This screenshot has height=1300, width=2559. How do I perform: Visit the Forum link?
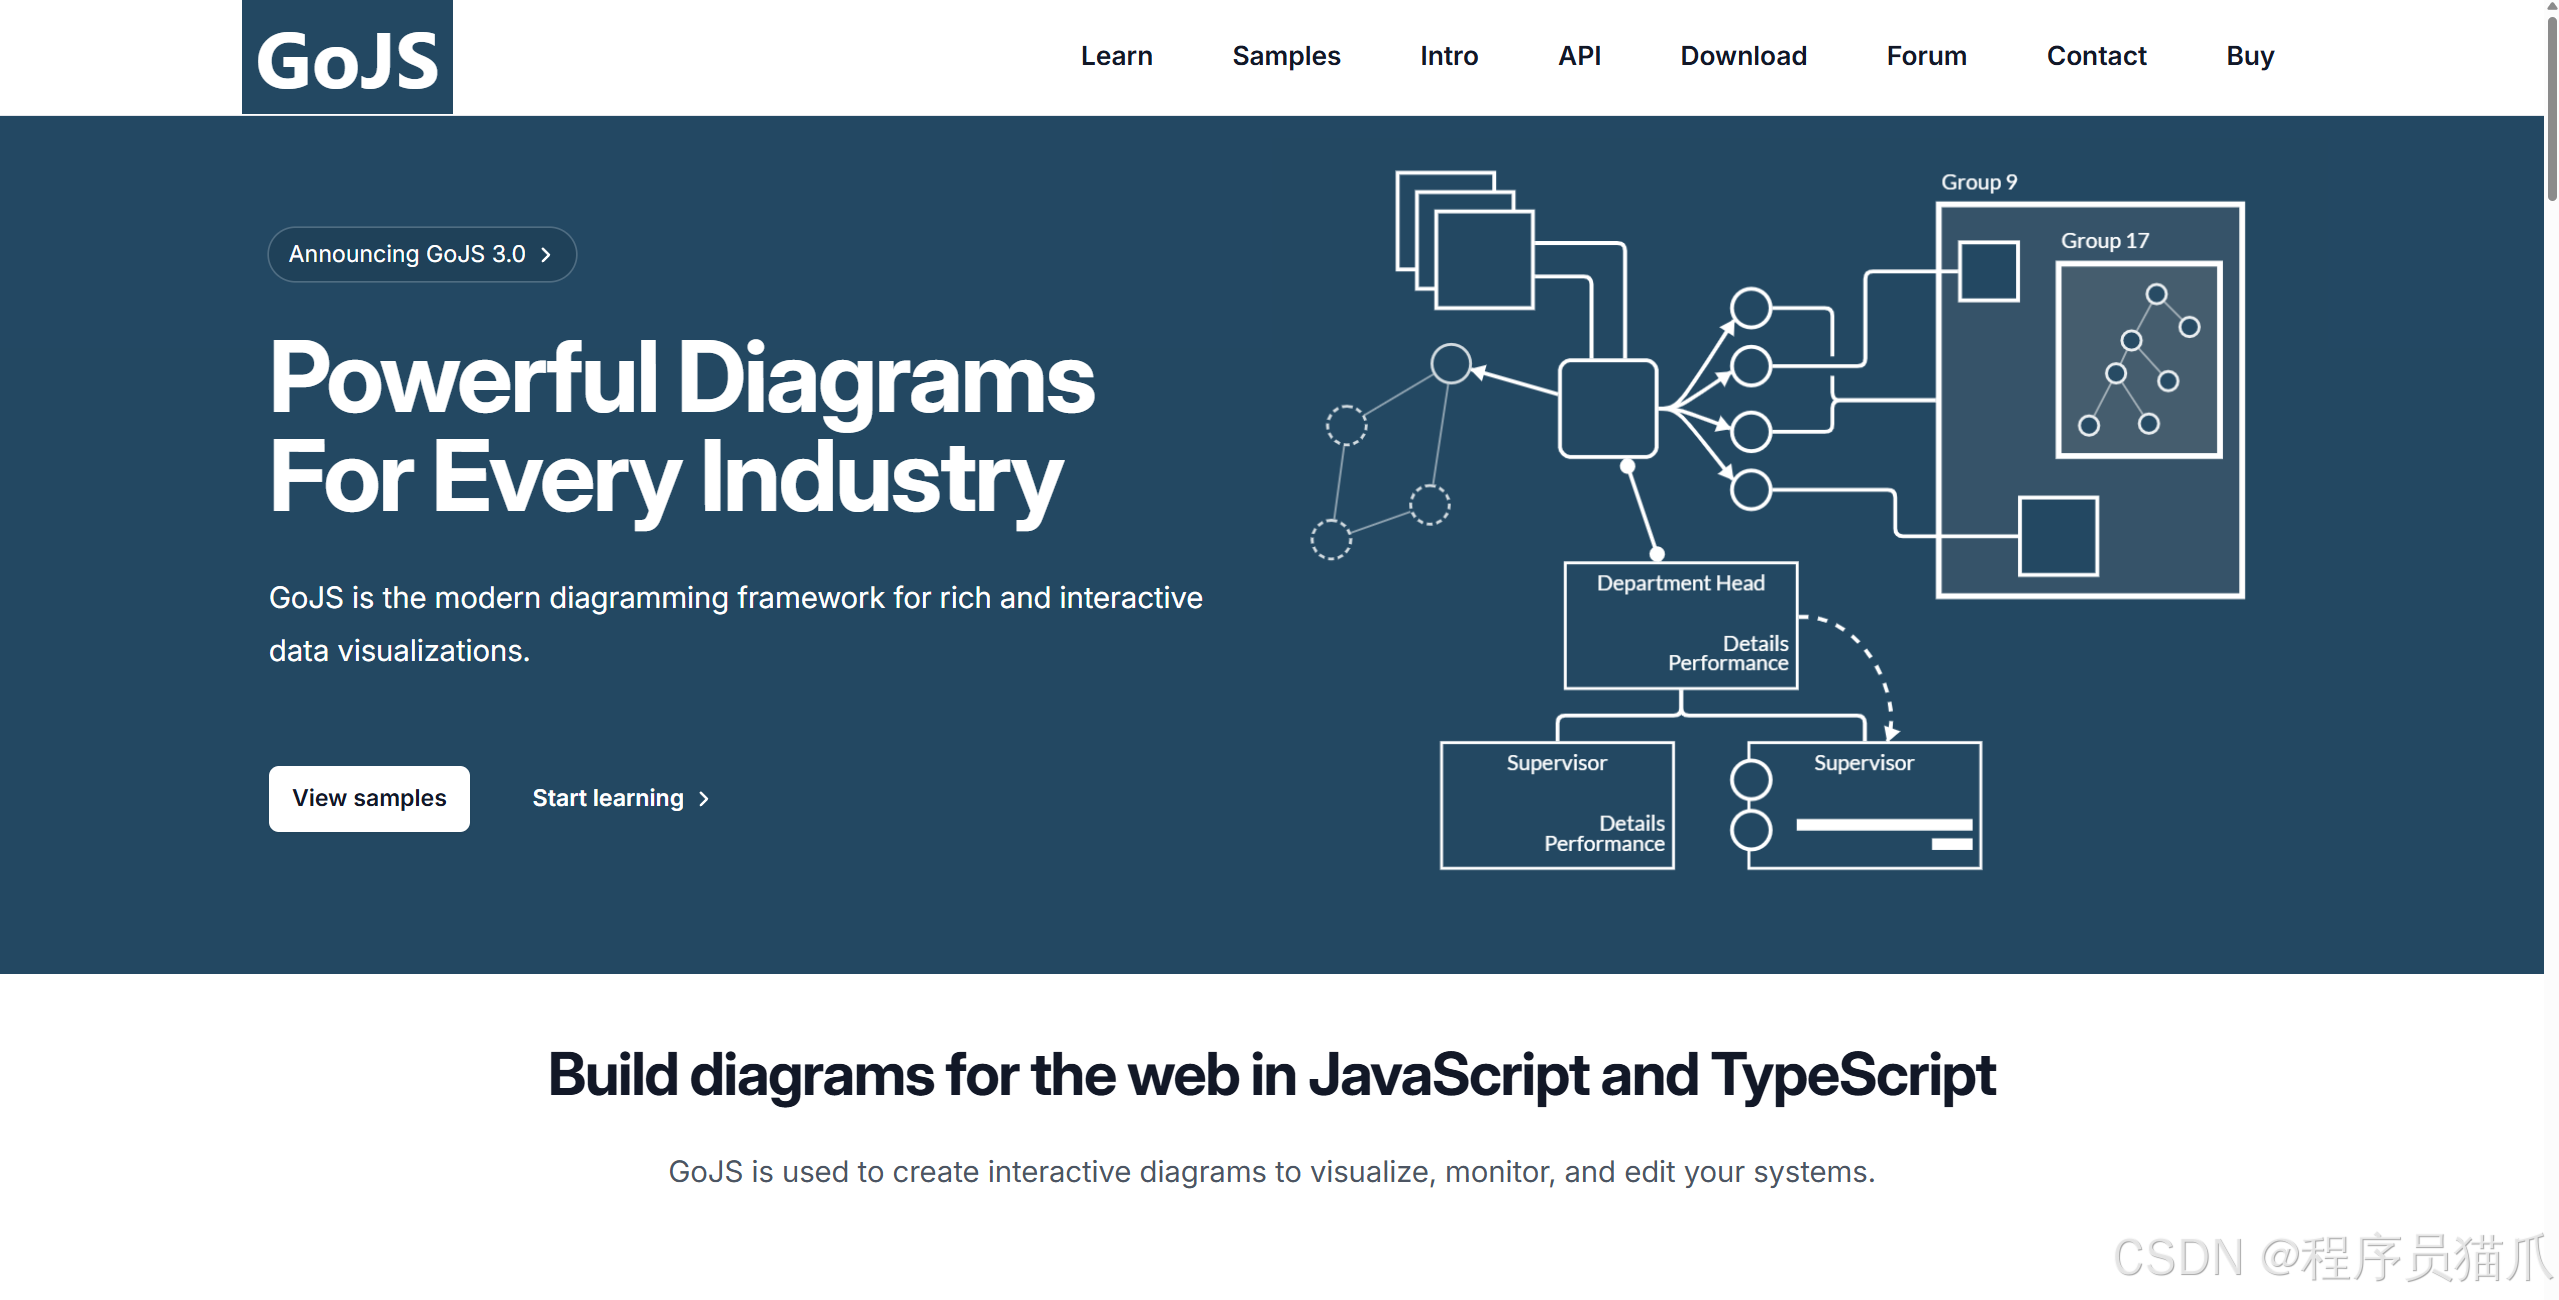click(1926, 56)
